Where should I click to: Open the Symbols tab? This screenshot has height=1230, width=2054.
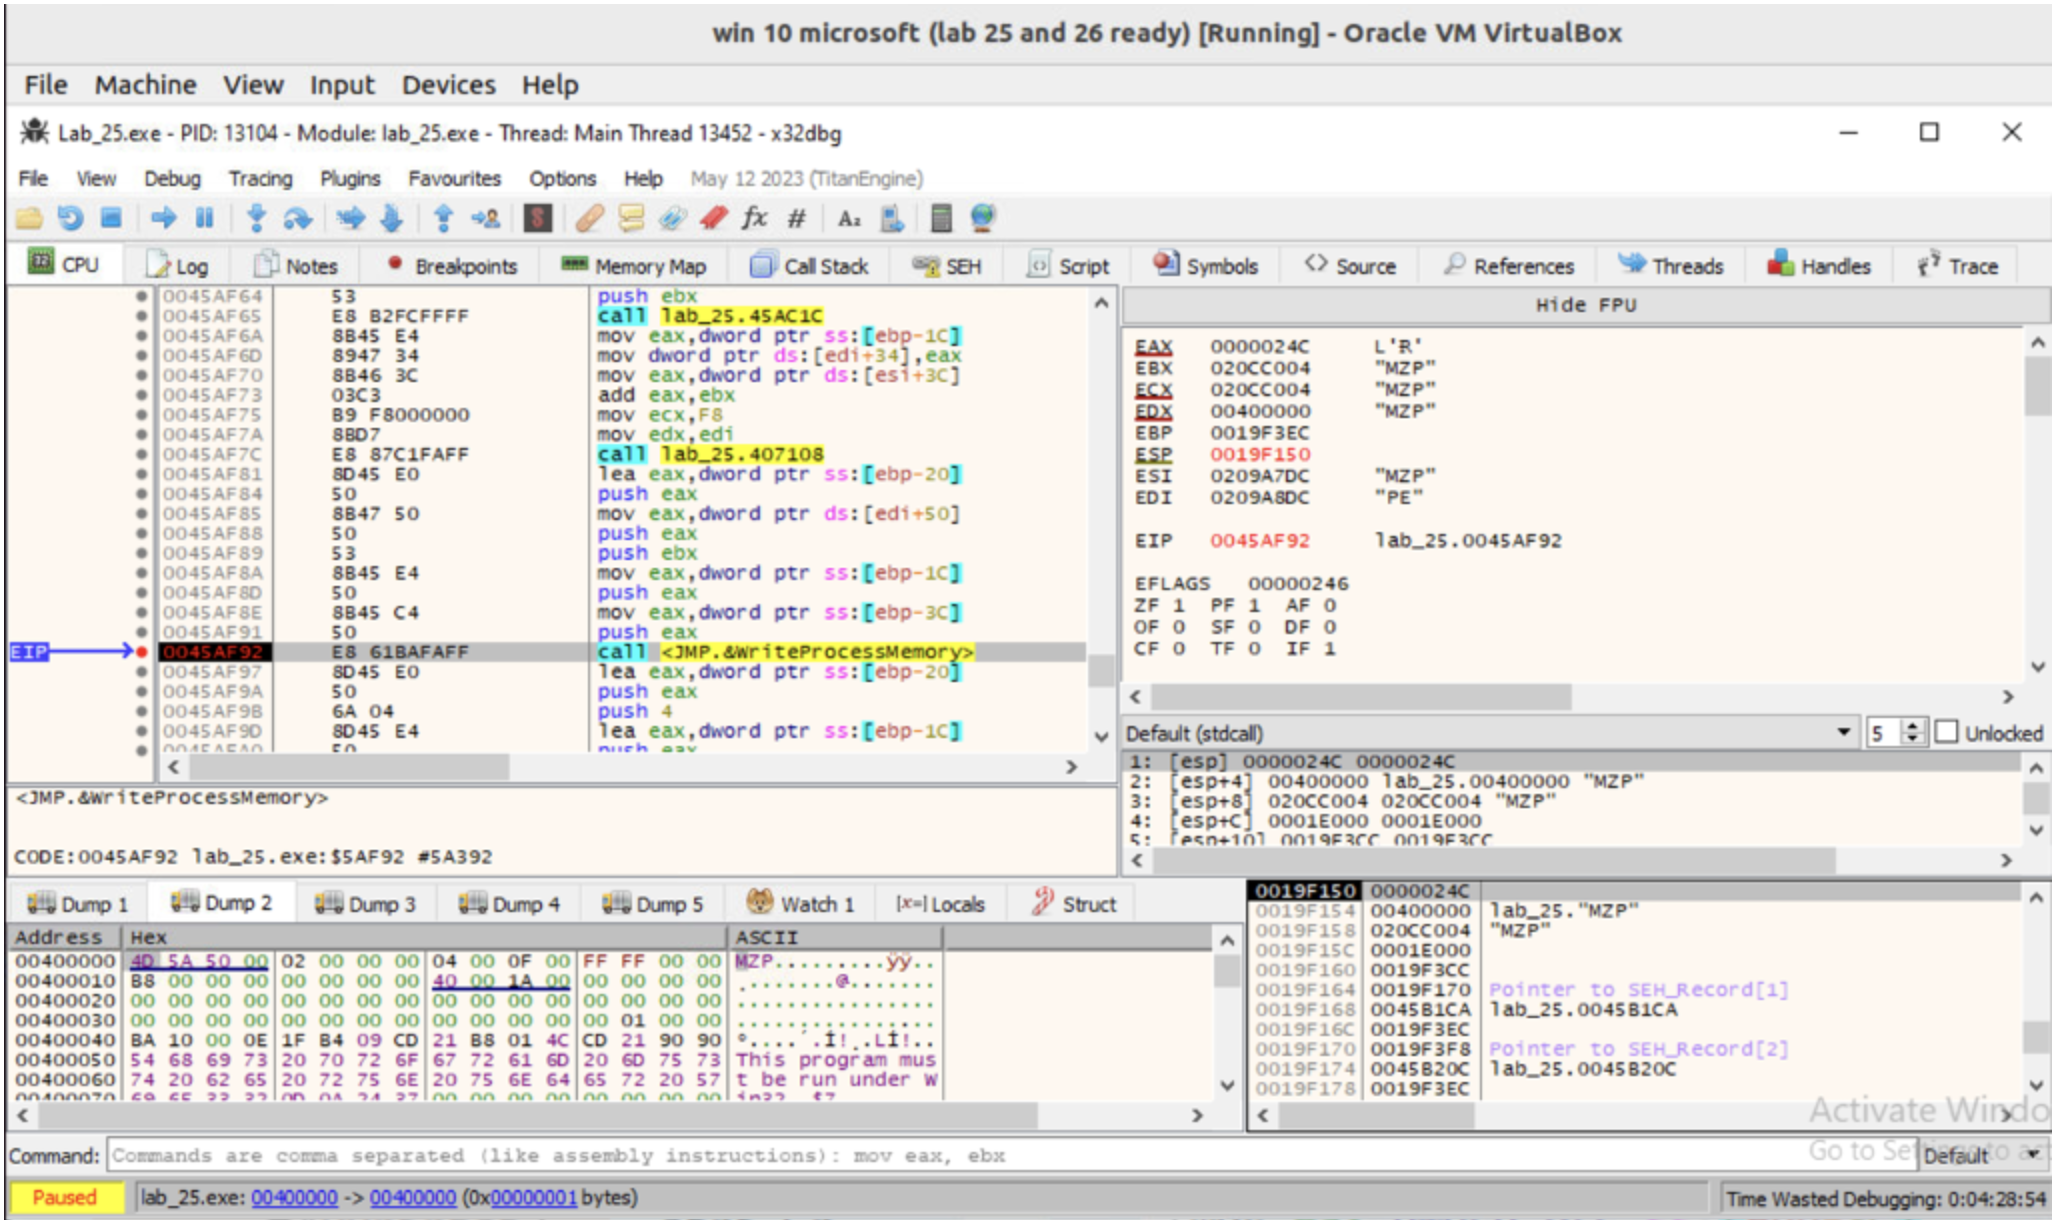1205,266
